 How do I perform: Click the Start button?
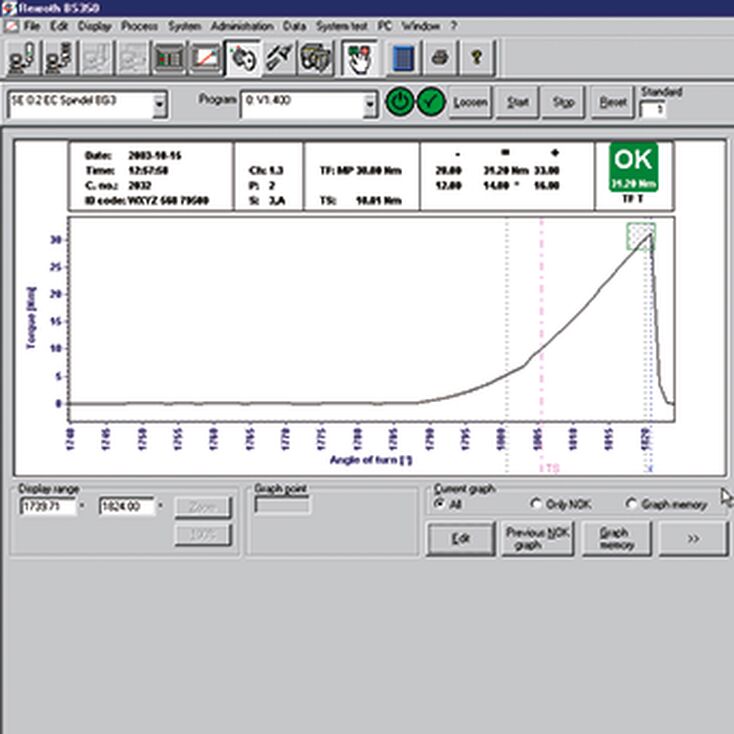(517, 102)
